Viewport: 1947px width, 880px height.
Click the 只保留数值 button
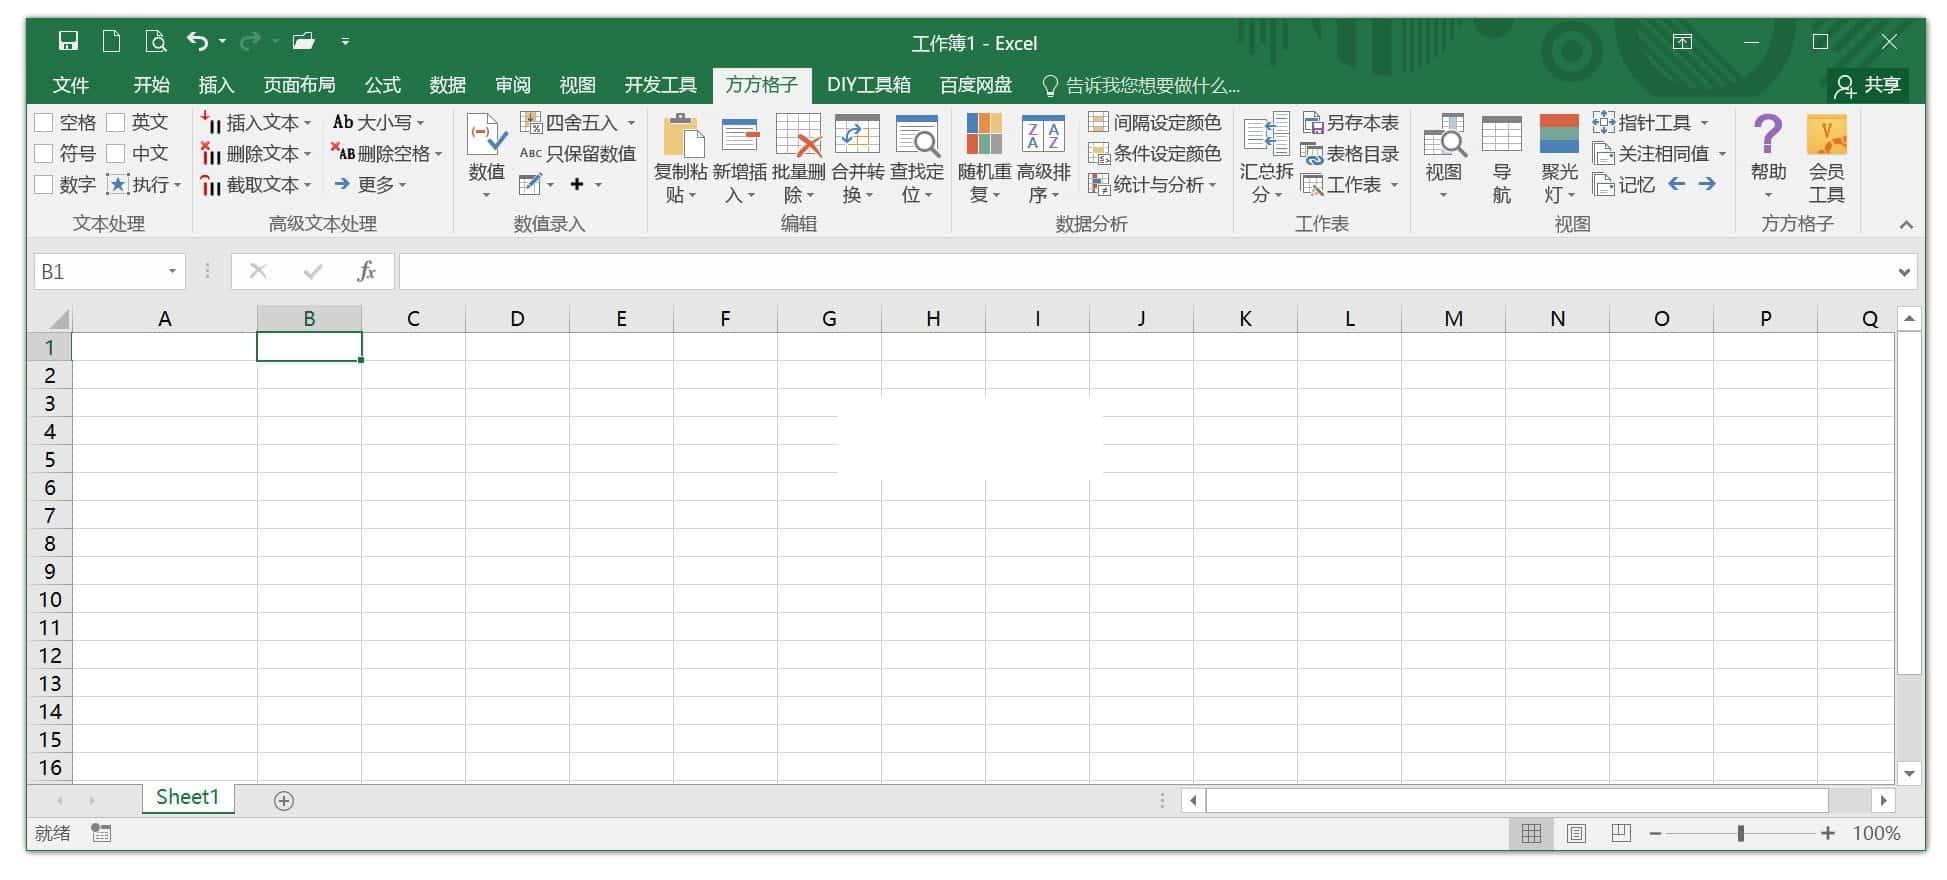pyautogui.click(x=577, y=154)
